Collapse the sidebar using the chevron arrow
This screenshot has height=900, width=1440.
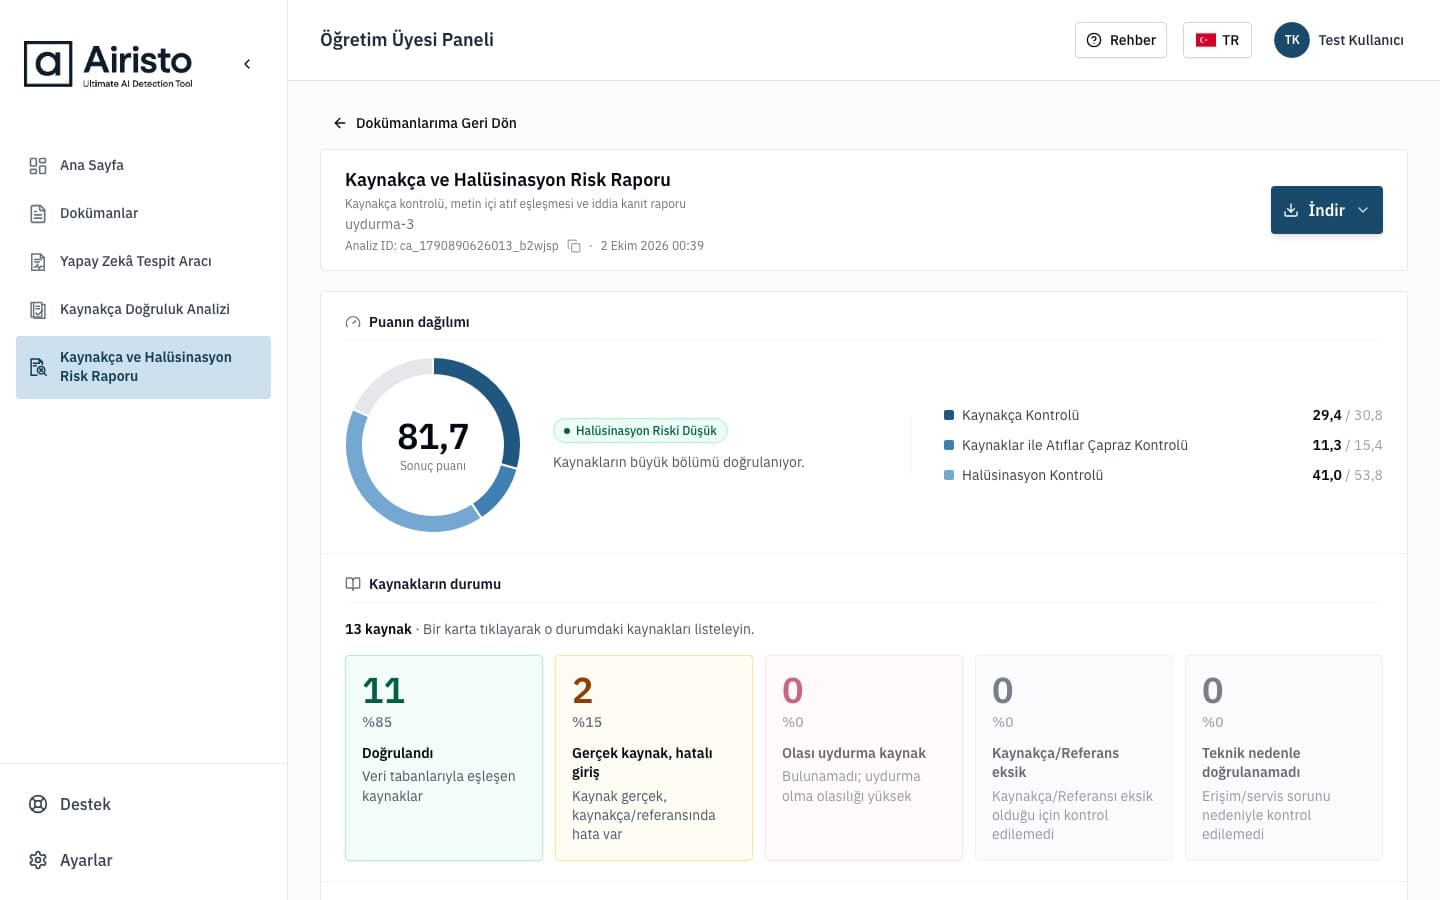tap(247, 64)
